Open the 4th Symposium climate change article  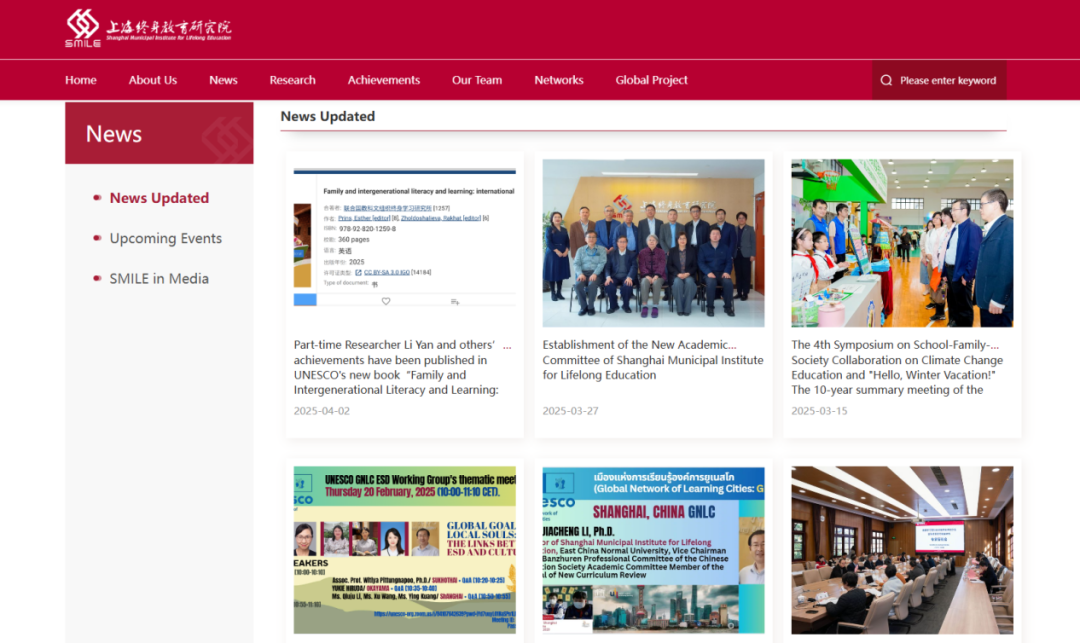[897, 367]
